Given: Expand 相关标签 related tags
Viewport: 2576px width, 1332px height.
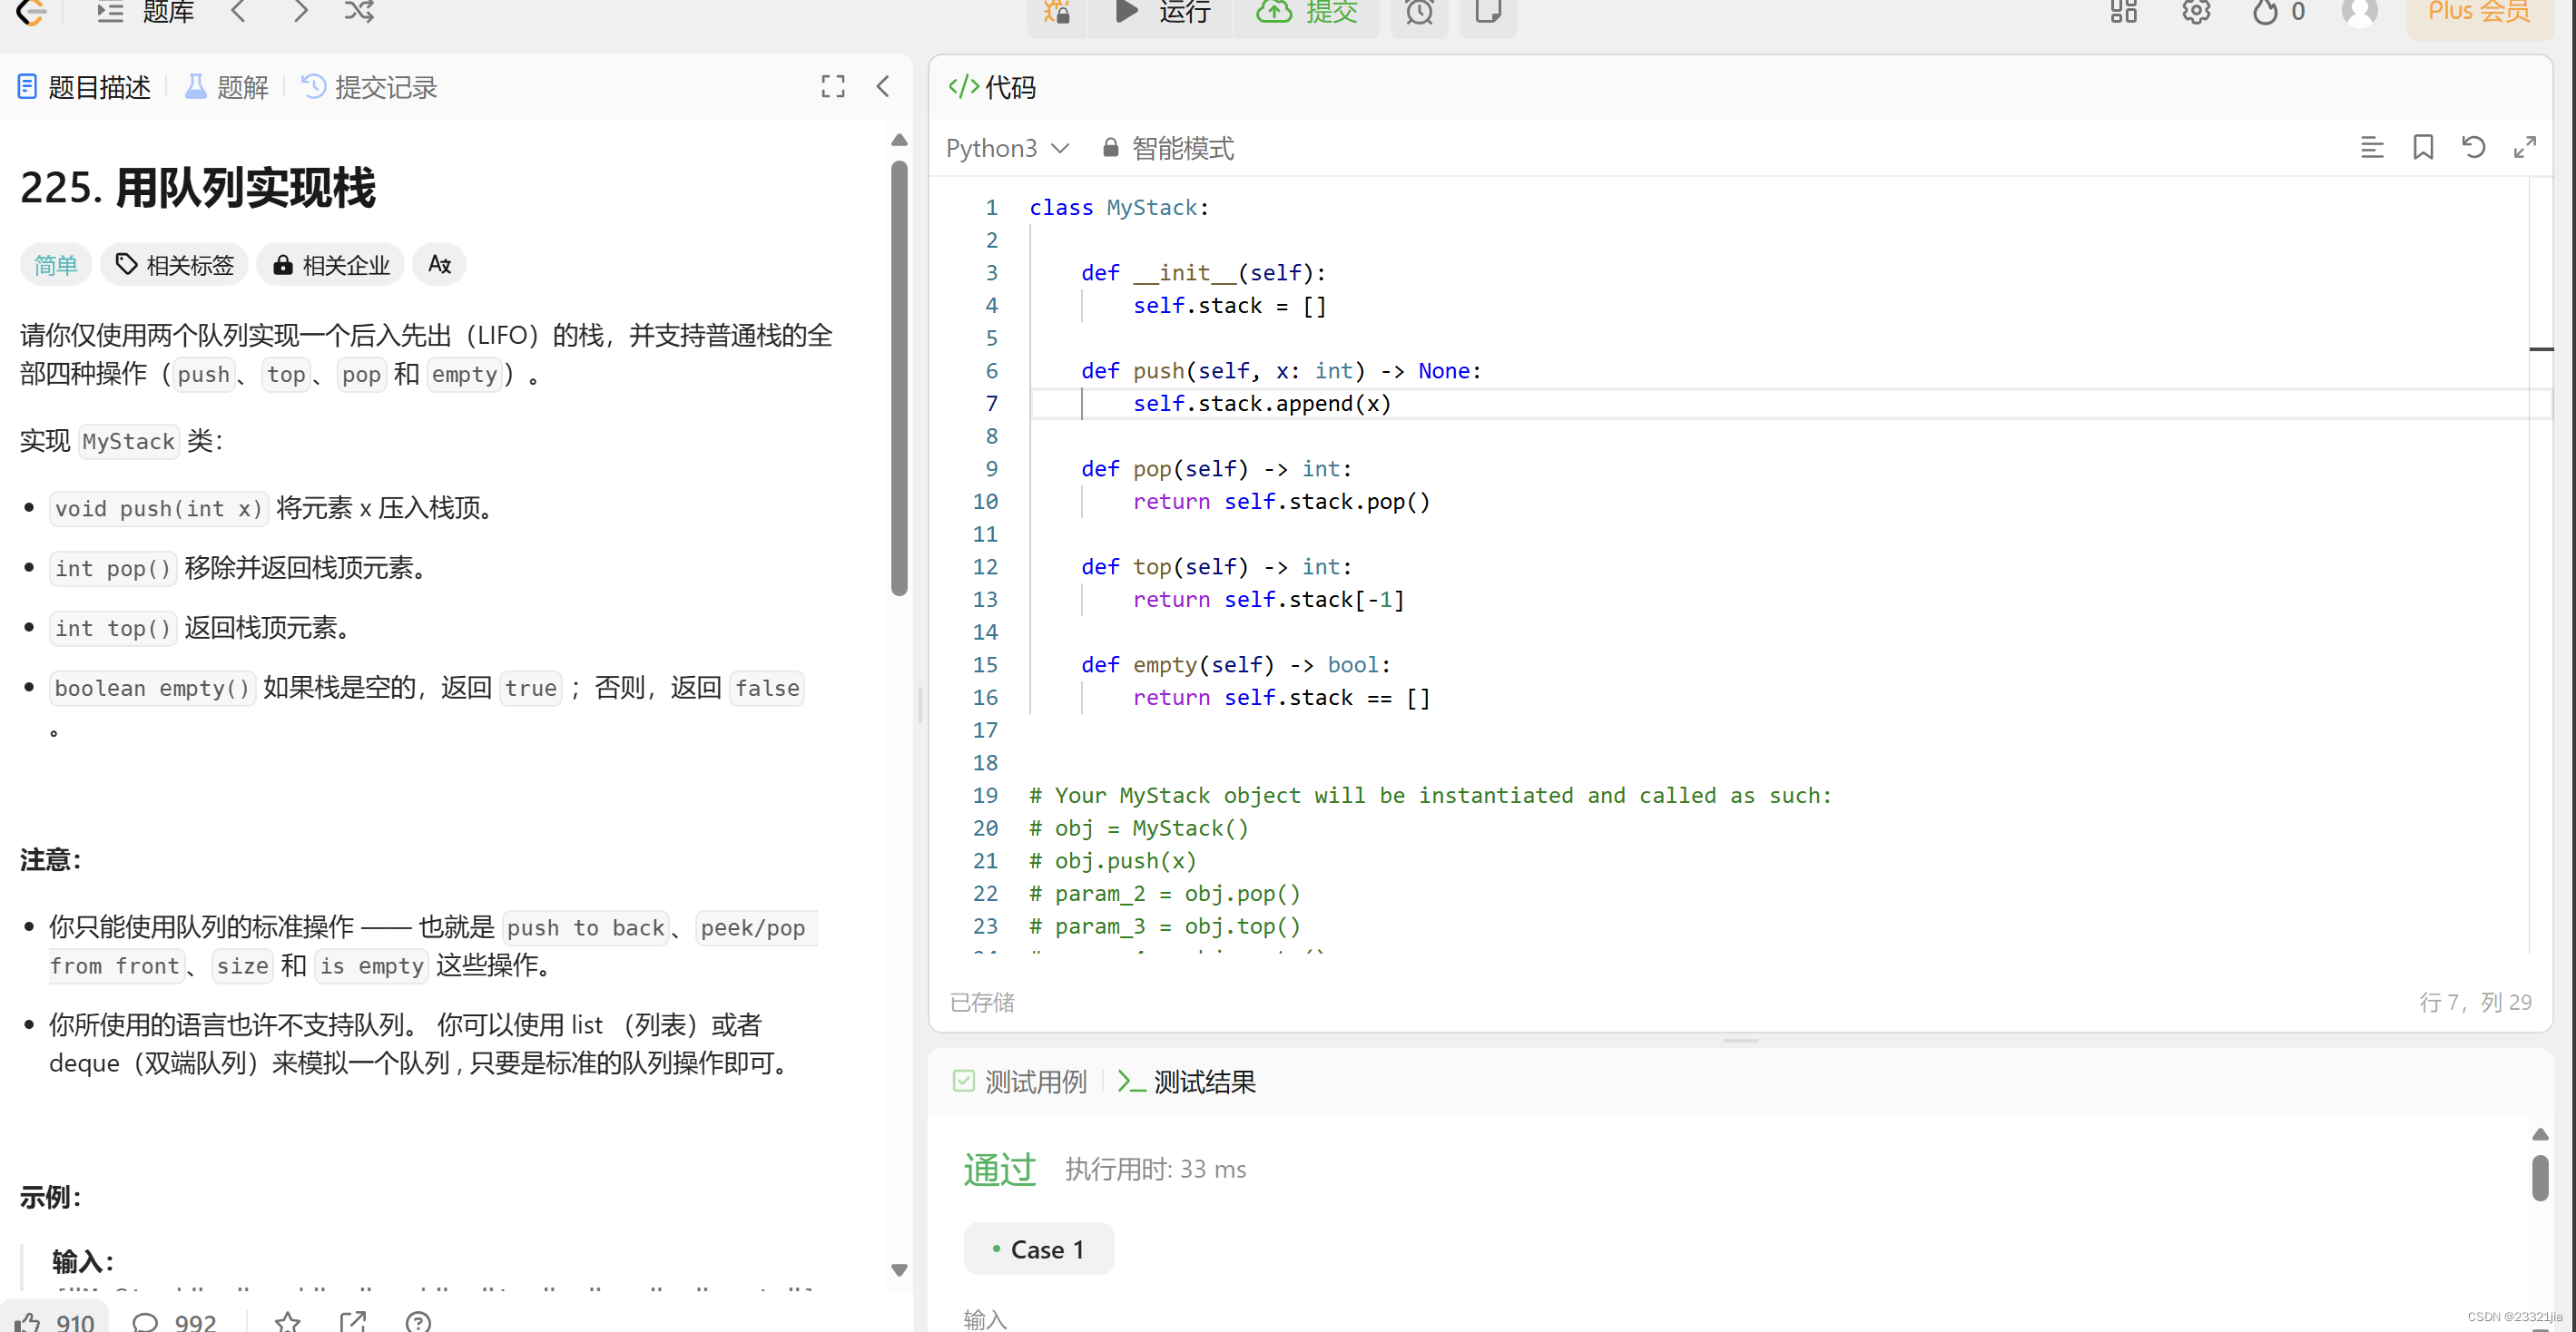Looking at the screenshot, I should tap(174, 265).
